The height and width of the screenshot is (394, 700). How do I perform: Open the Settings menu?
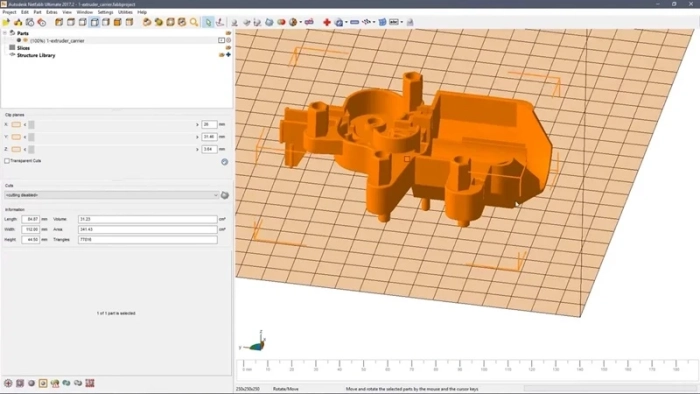tap(105, 12)
